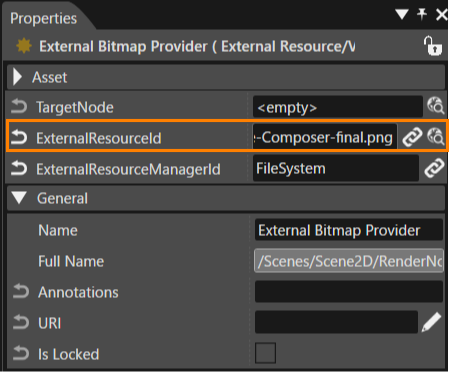This screenshot has height=372, width=449.
Task: Click the Name field containing External Bitmap Provider
Action: 349,230
